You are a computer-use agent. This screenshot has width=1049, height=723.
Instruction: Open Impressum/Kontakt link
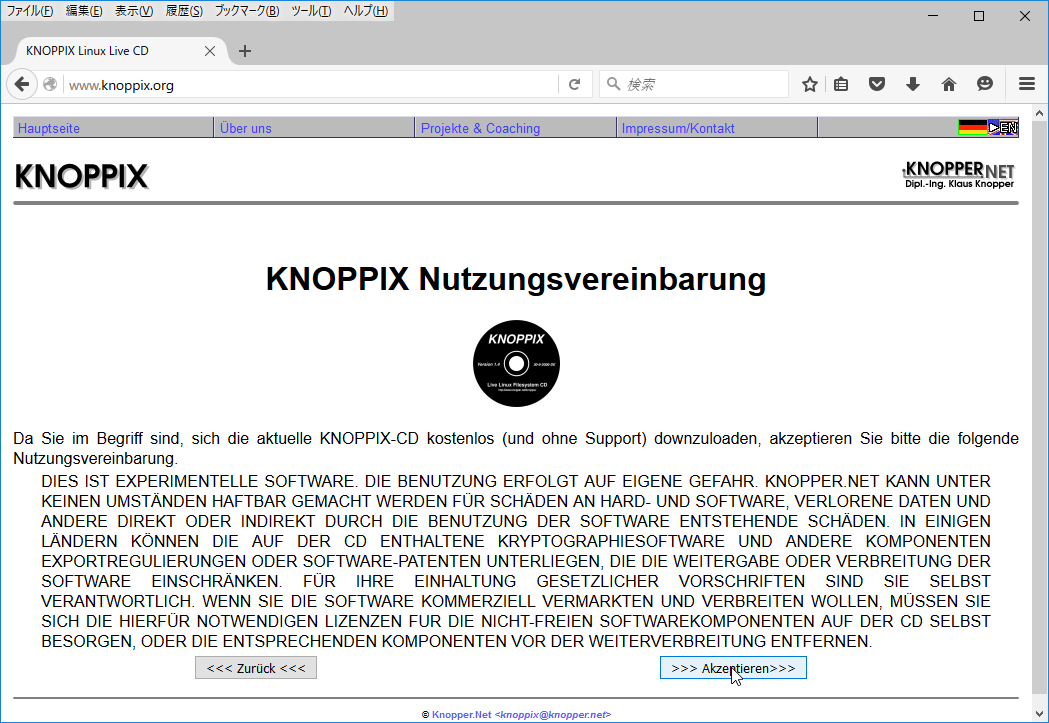[678, 128]
